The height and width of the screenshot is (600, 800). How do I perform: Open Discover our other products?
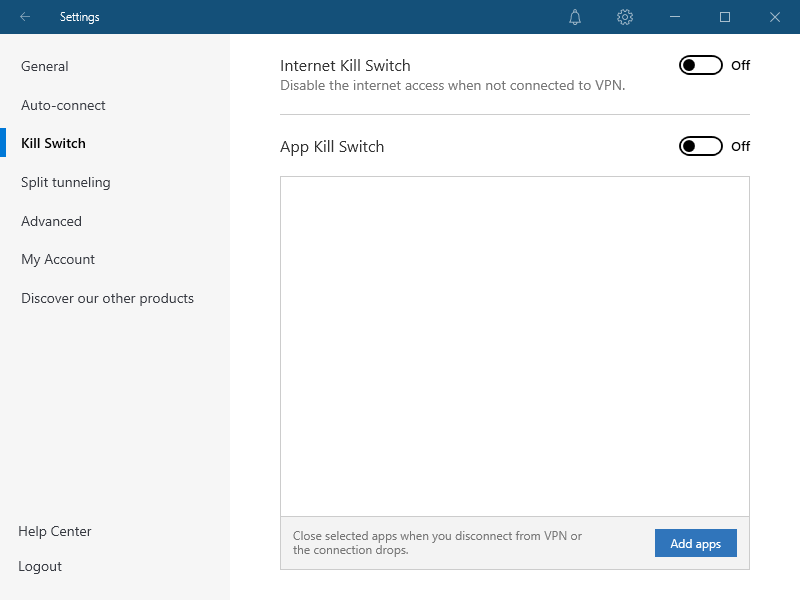click(108, 298)
